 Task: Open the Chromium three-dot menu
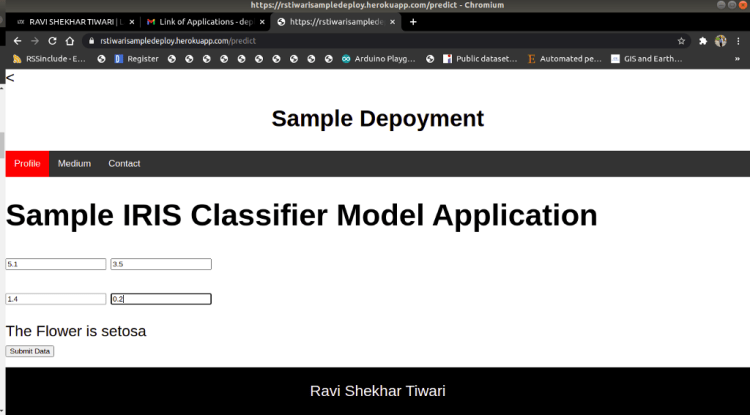click(739, 41)
